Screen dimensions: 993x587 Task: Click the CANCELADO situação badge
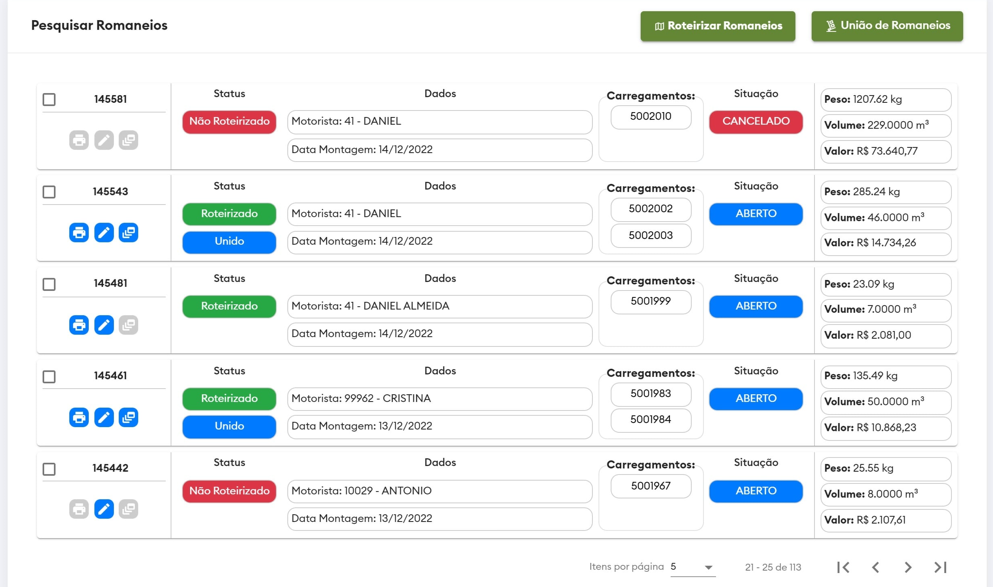coord(755,122)
